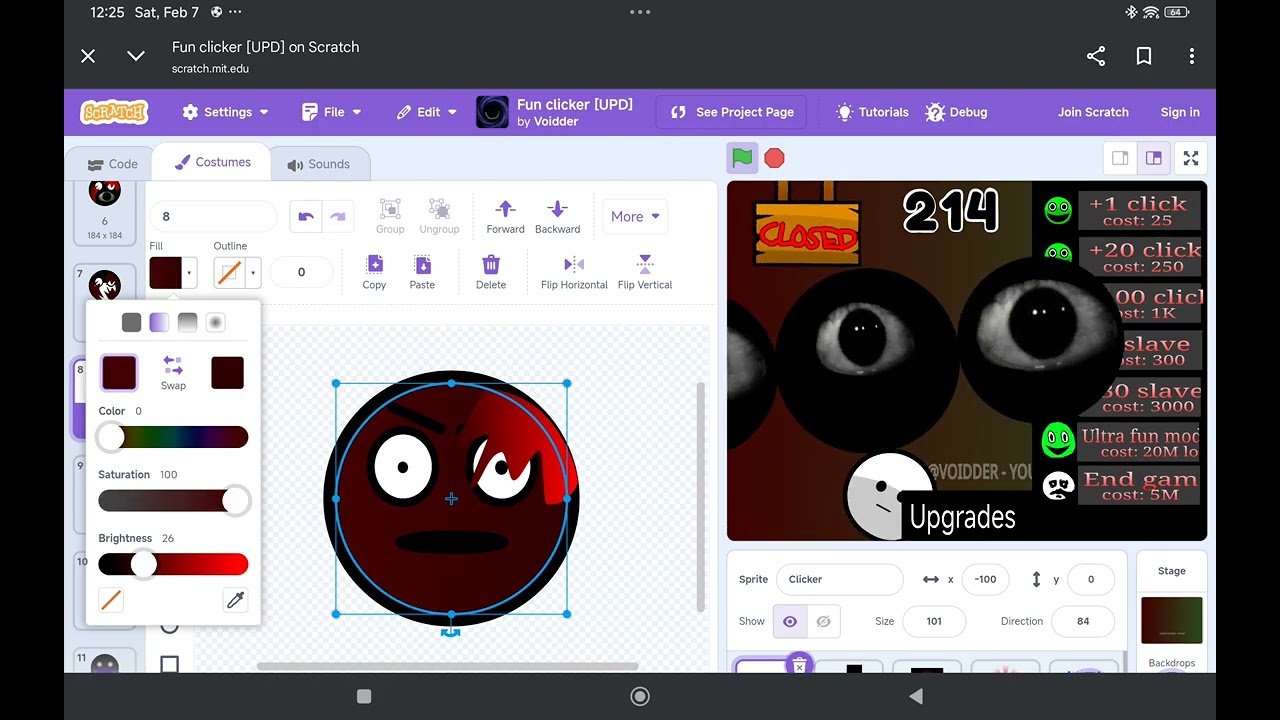This screenshot has height=720, width=1280.
Task: Open the browser three-dot menu
Action: [1192, 56]
